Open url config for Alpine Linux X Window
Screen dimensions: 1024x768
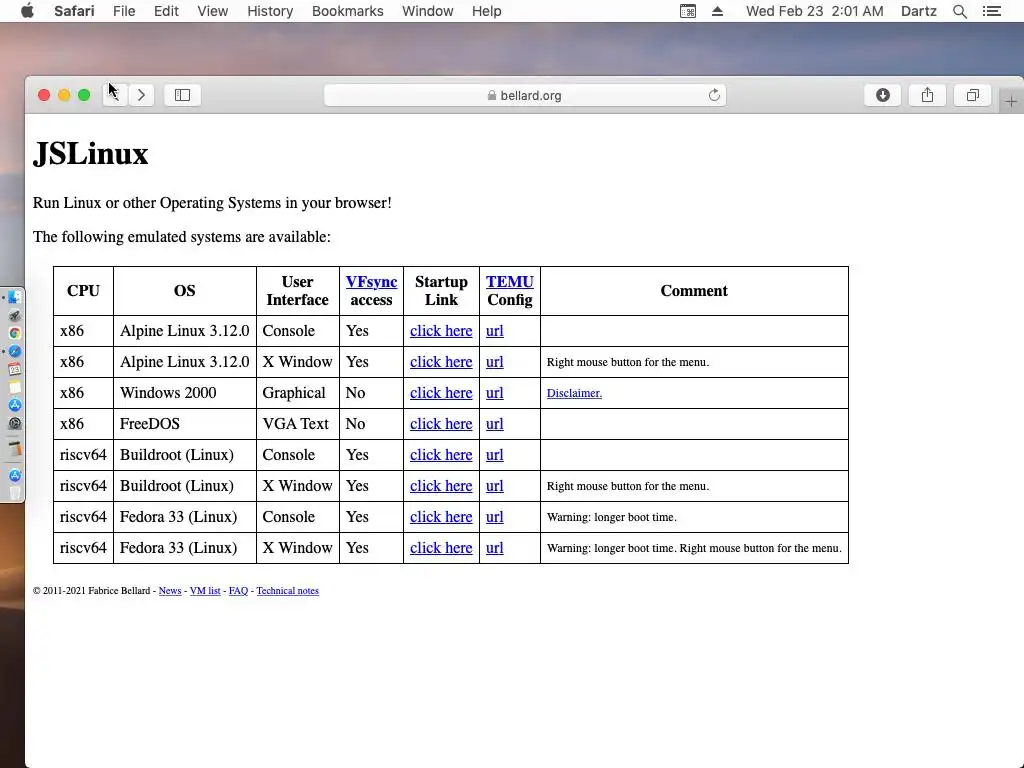[494, 362]
